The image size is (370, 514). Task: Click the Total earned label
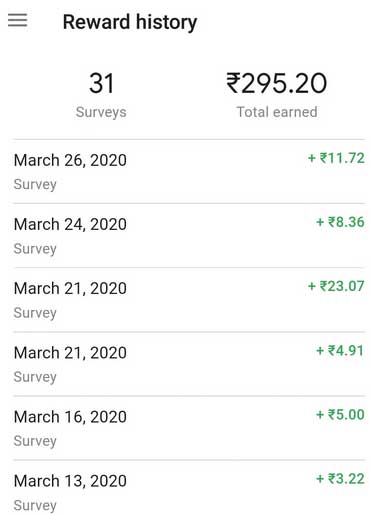tap(277, 112)
